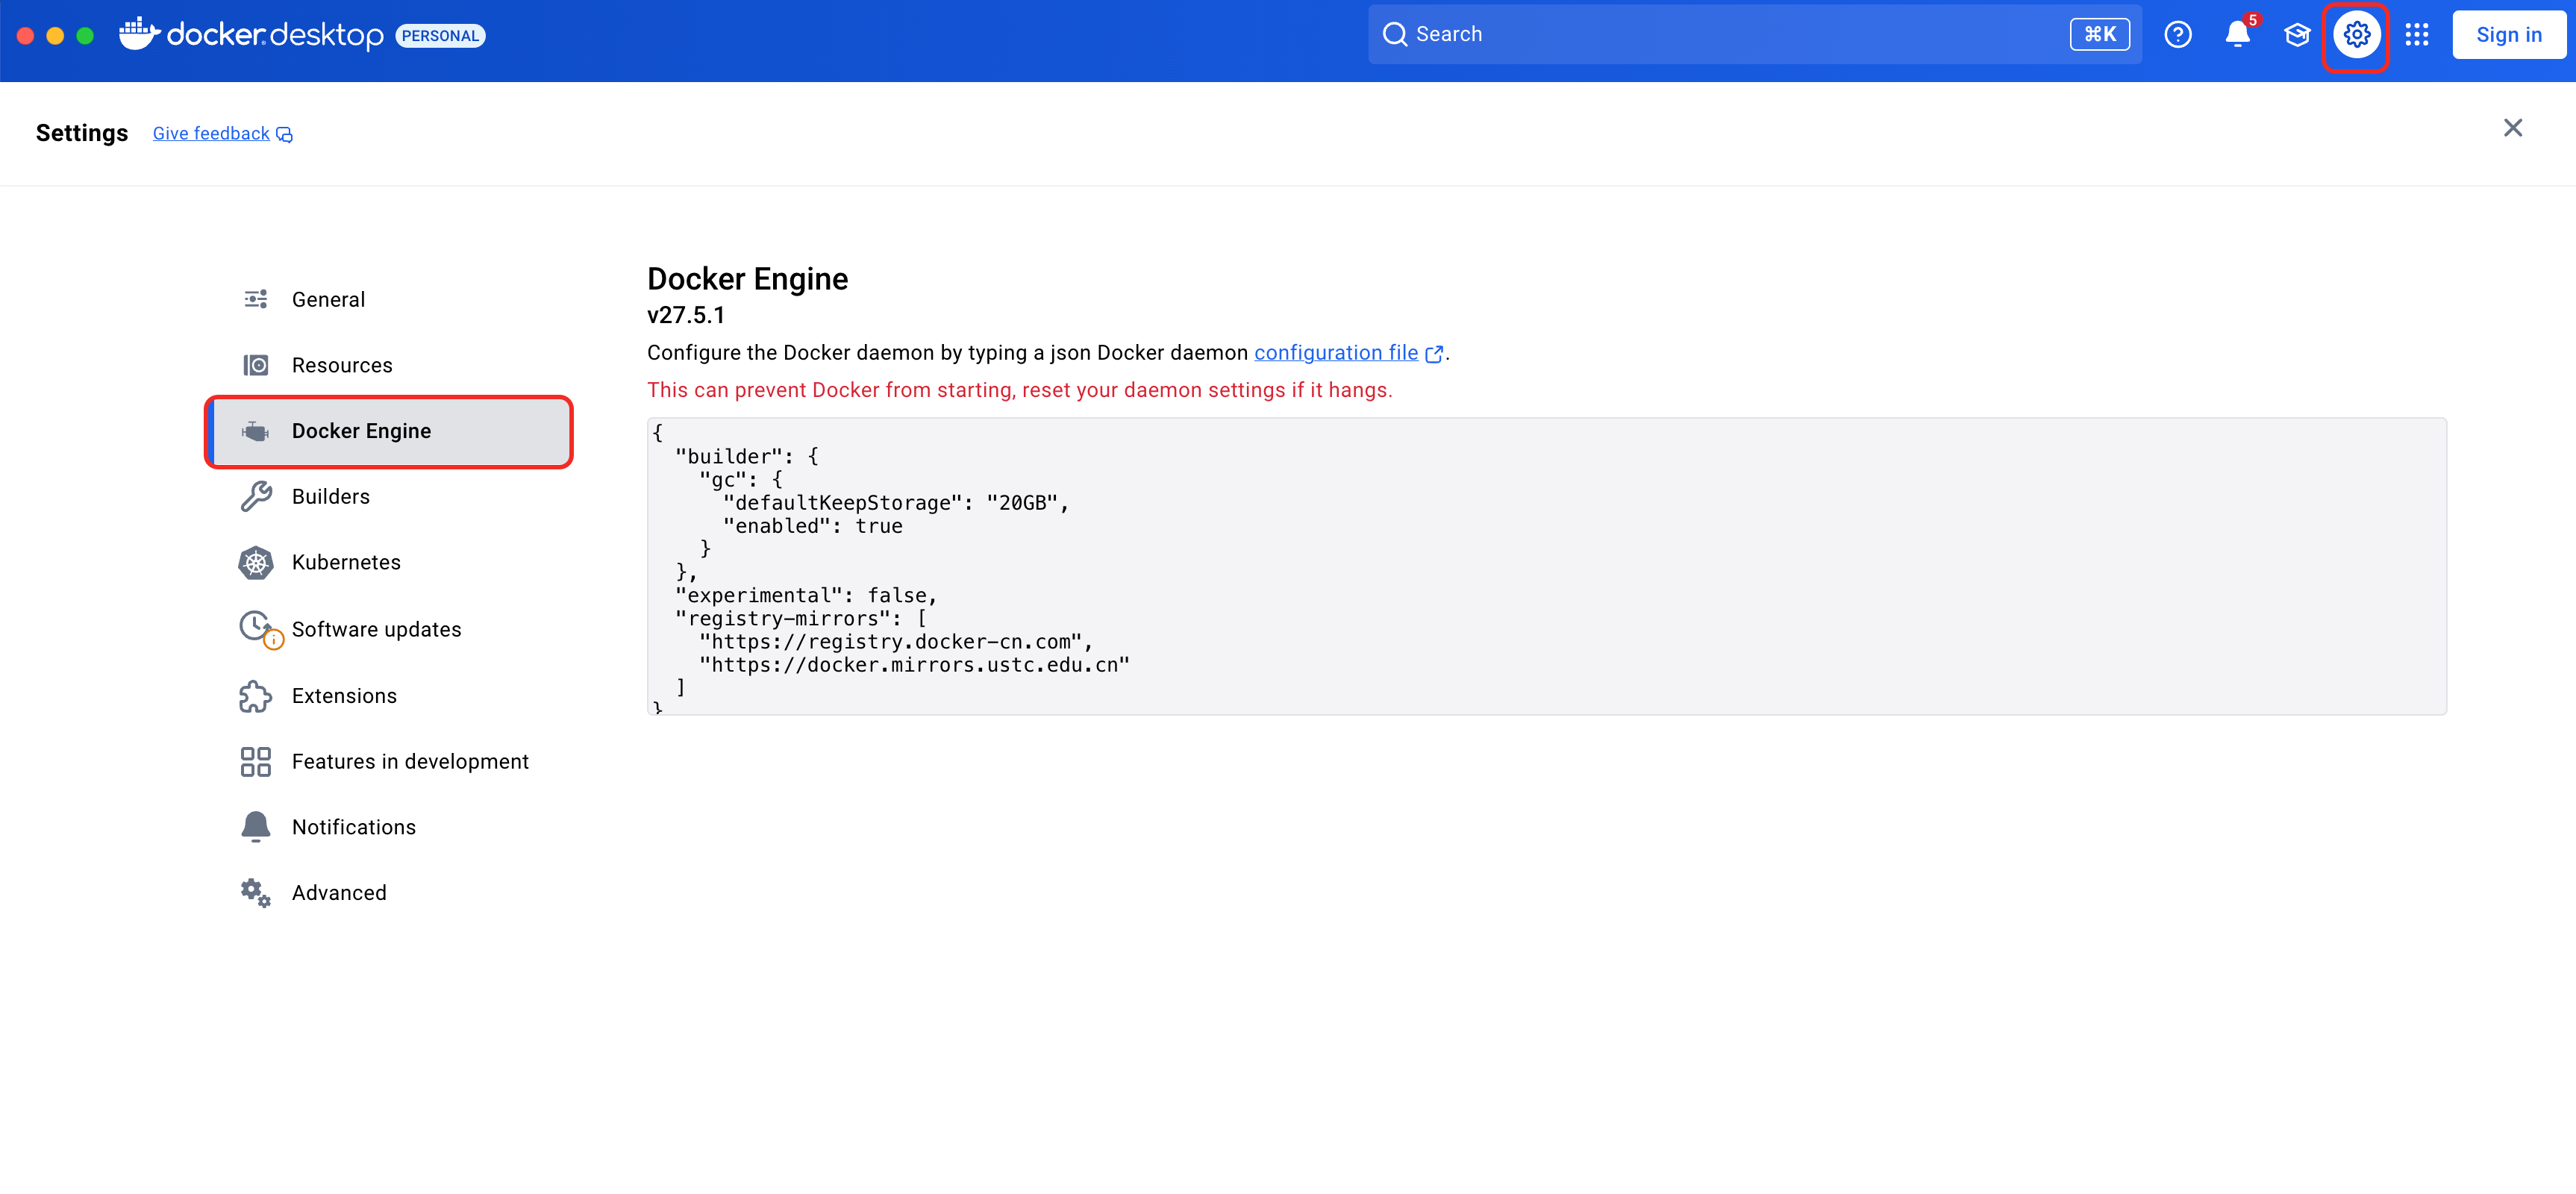Click the Kubernetes wheel icon
The height and width of the screenshot is (1194, 2576).
click(x=256, y=563)
